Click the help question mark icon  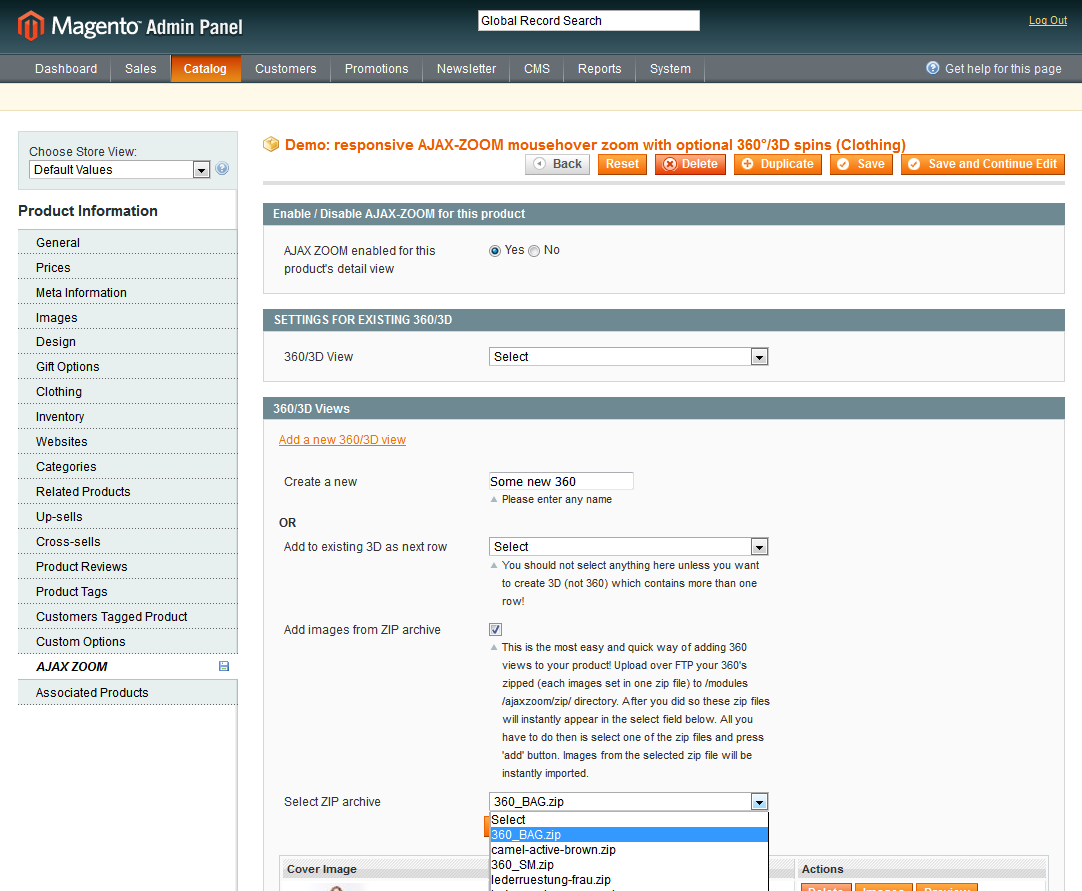point(932,68)
